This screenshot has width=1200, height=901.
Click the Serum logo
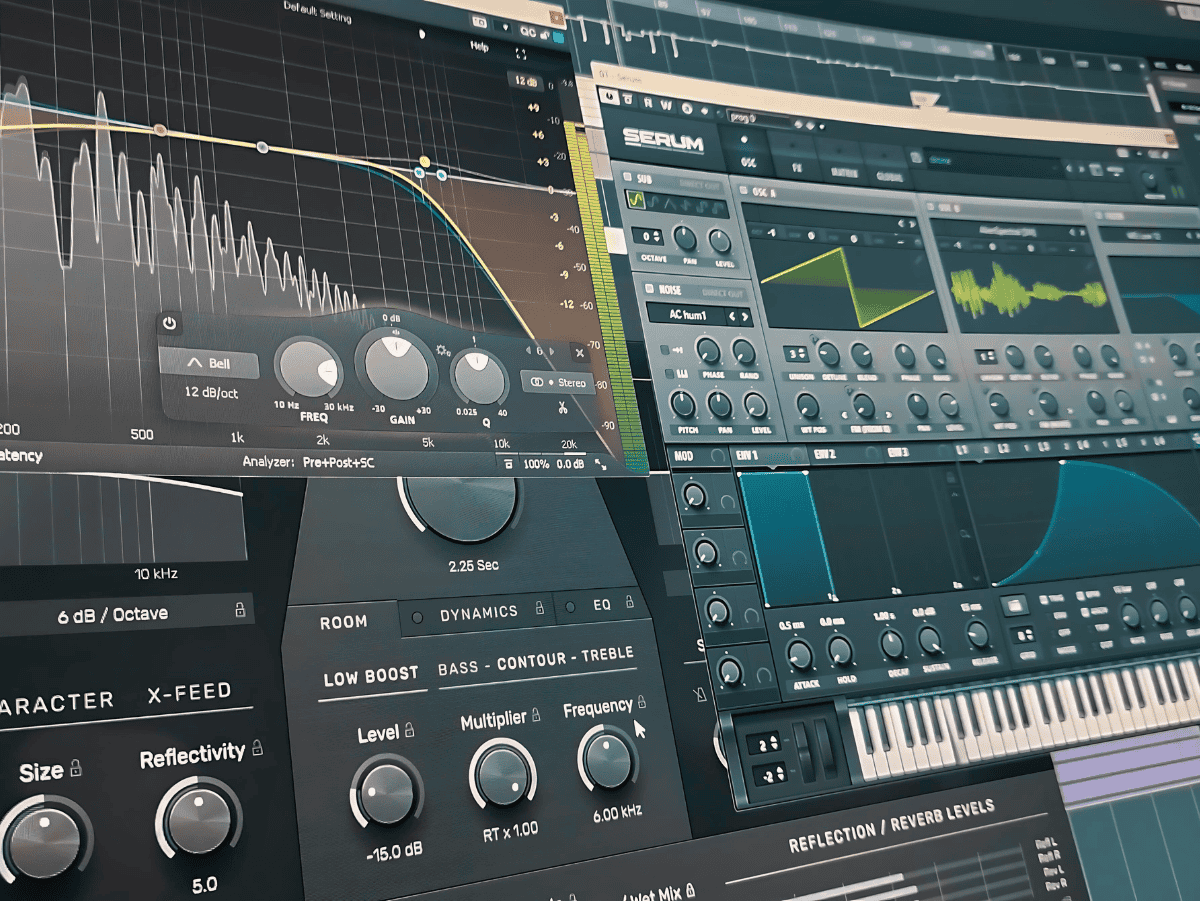coord(663,141)
